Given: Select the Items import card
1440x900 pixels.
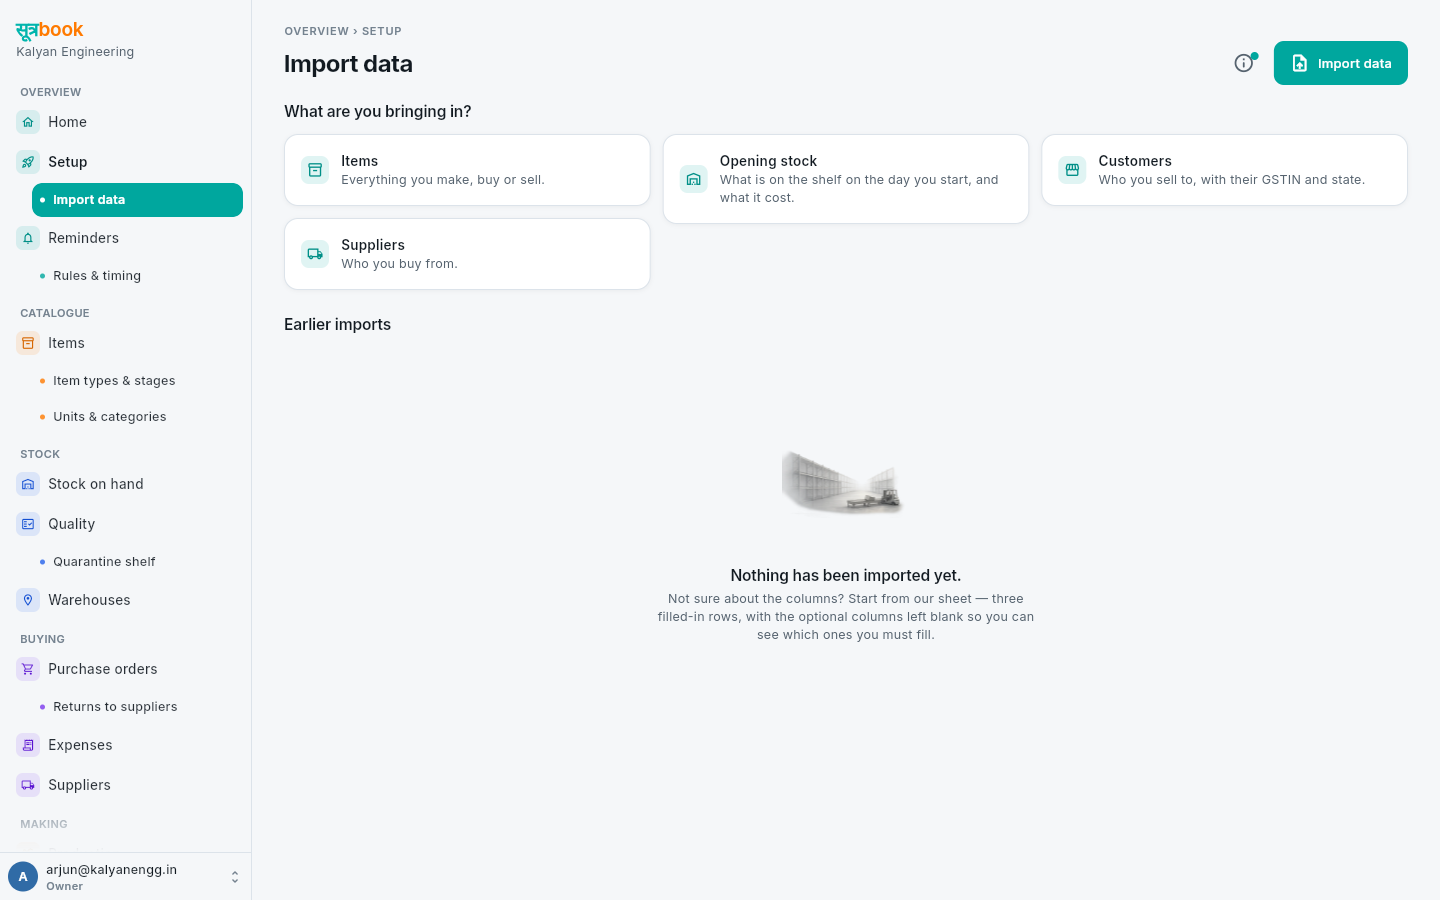Looking at the screenshot, I should 467,170.
